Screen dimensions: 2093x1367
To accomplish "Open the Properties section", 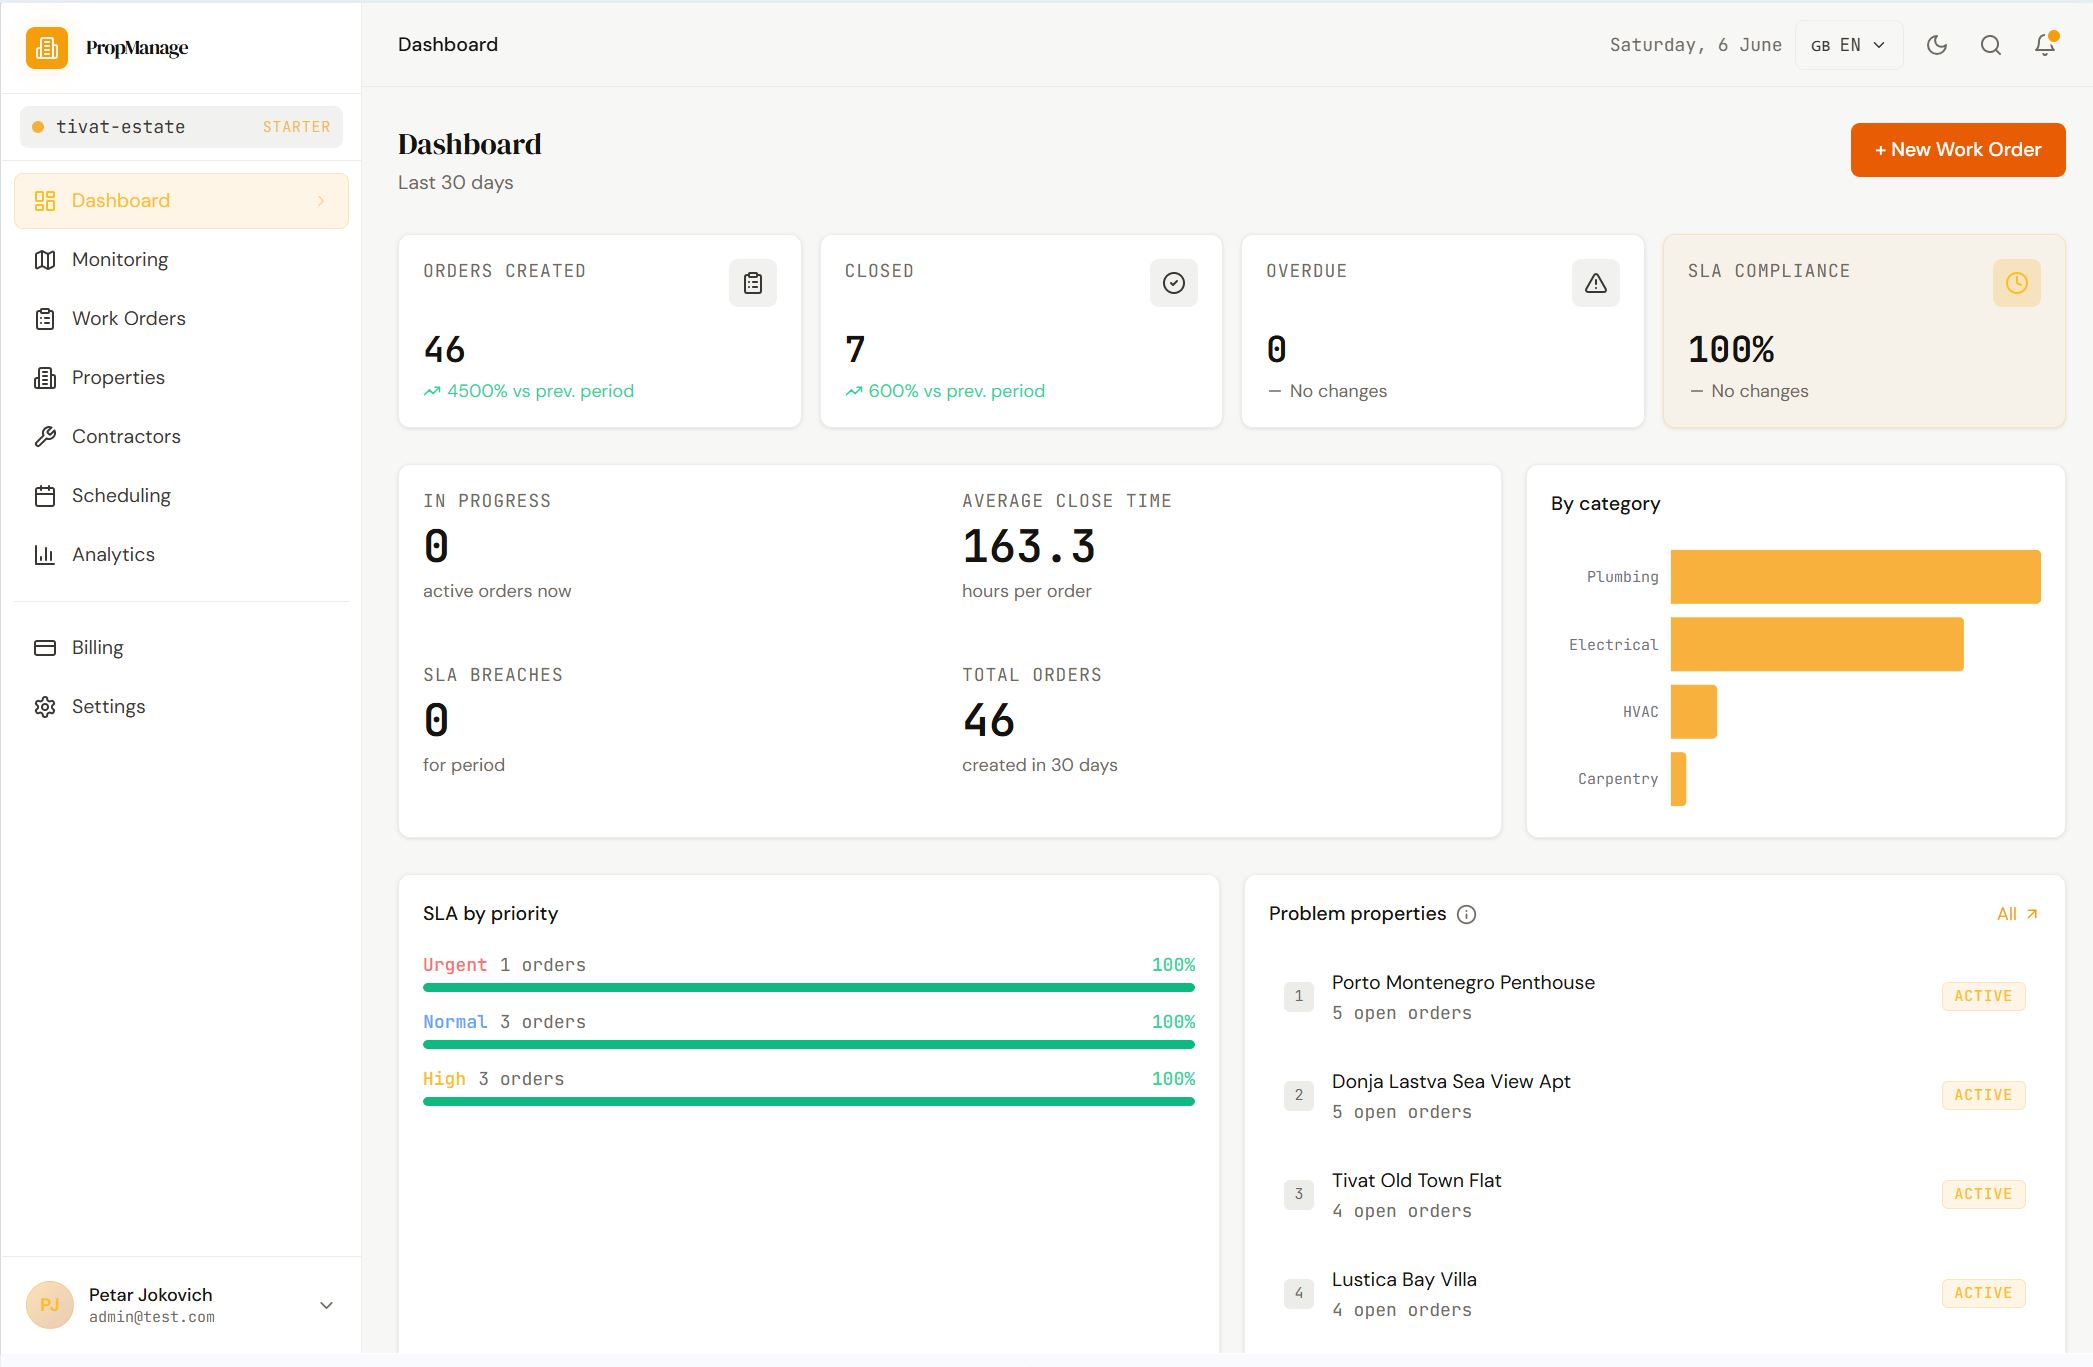I will click(x=181, y=378).
